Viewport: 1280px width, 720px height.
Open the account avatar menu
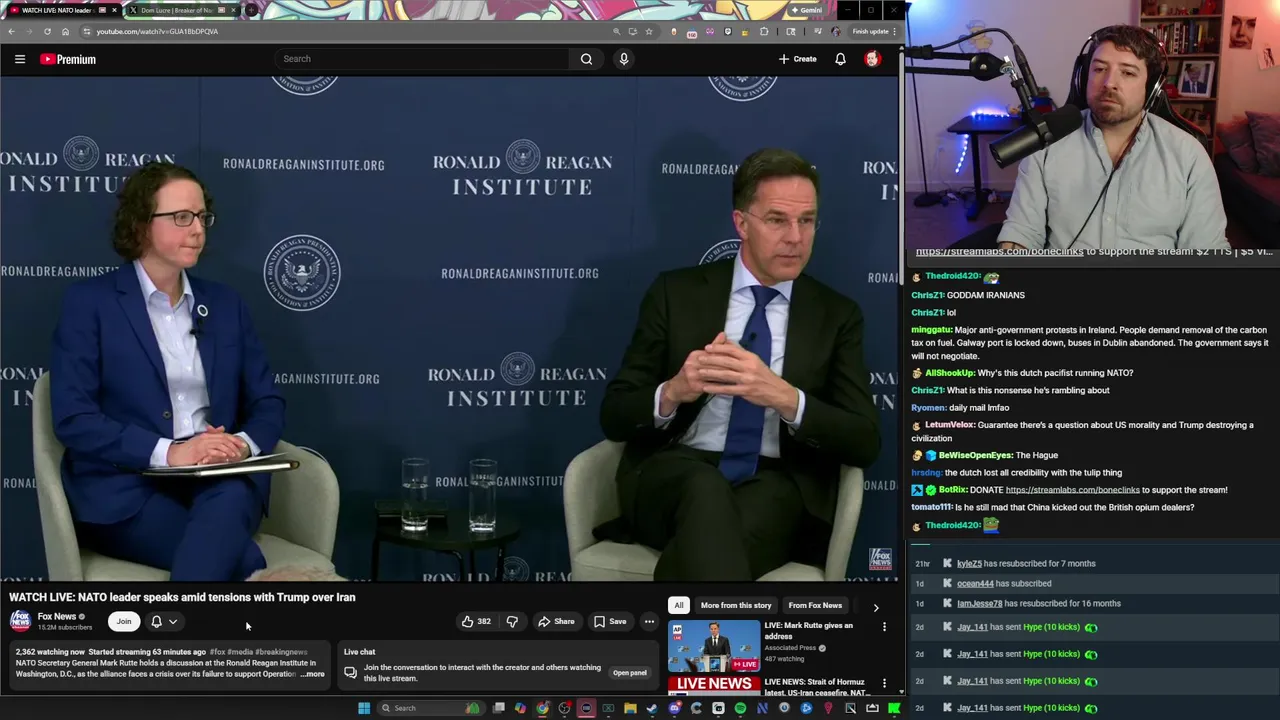(x=872, y=59)
